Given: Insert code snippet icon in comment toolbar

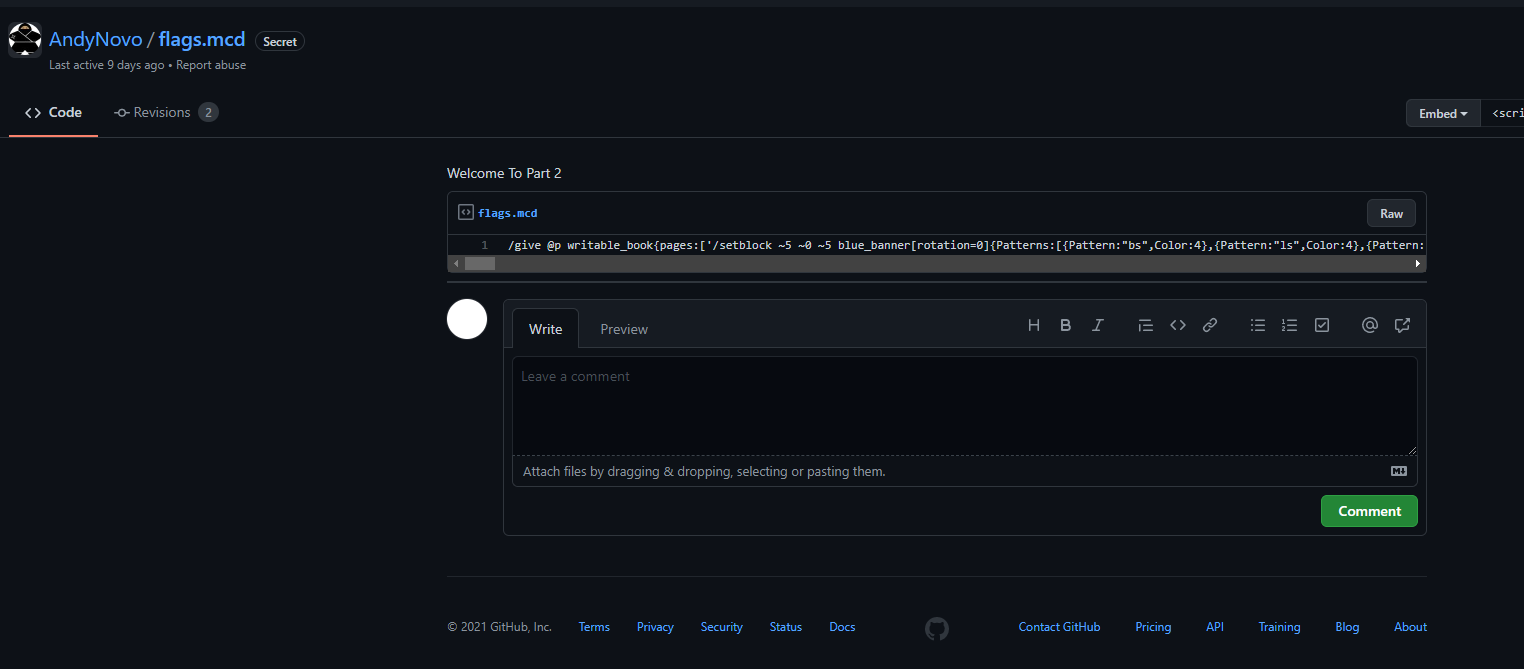Looking at the screenshot, I should (x=1178, y=325).
